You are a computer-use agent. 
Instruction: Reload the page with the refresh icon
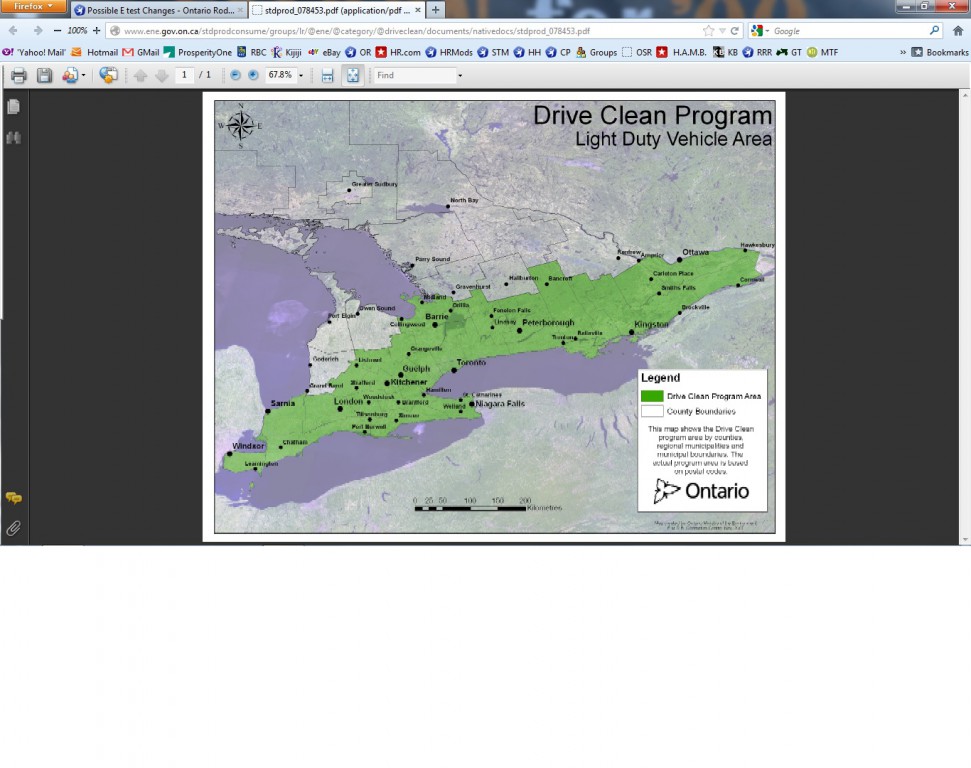pos(734,31)
